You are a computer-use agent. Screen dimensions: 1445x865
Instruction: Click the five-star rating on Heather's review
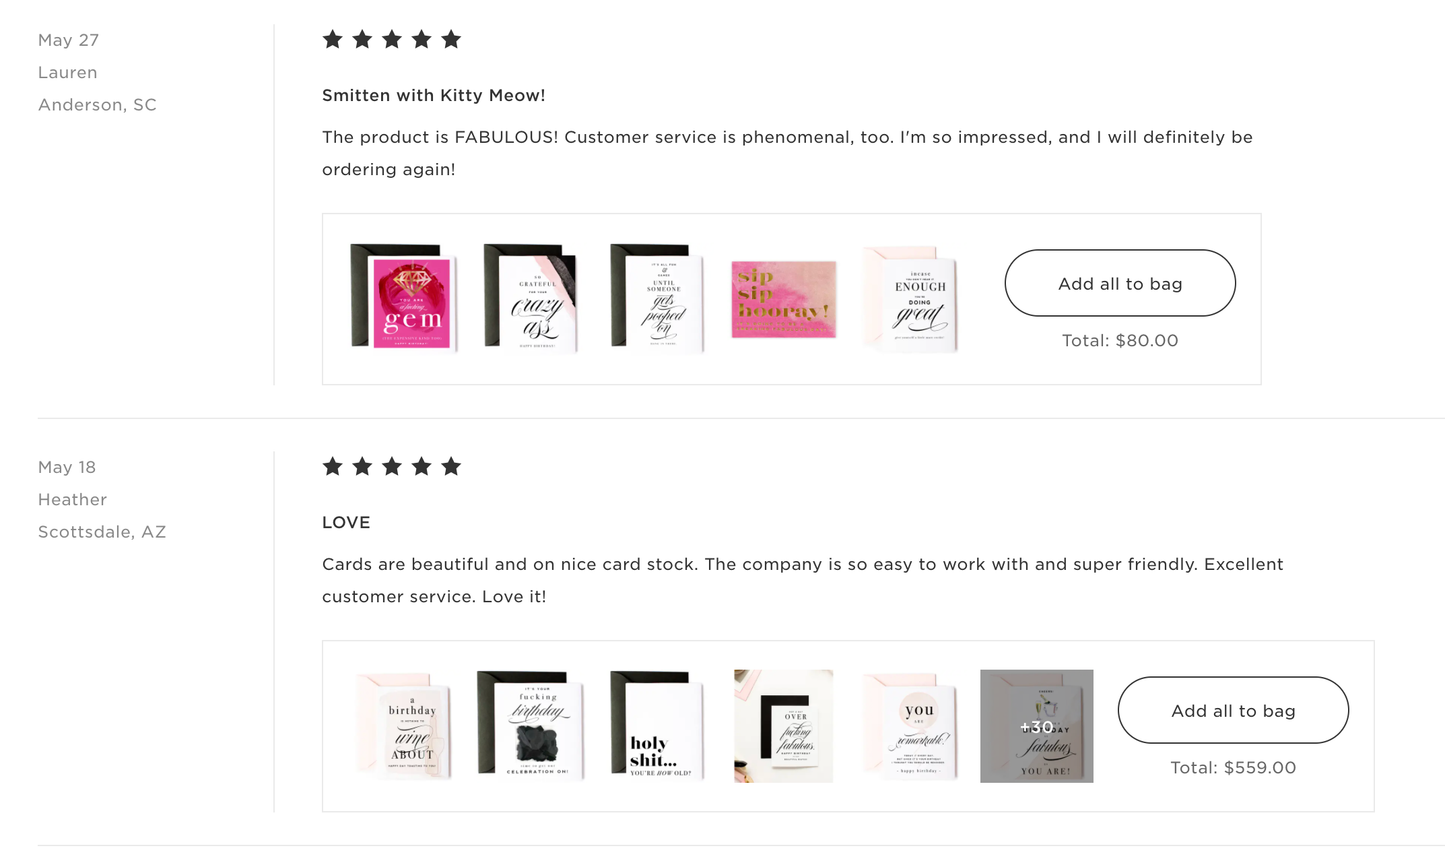391,466
